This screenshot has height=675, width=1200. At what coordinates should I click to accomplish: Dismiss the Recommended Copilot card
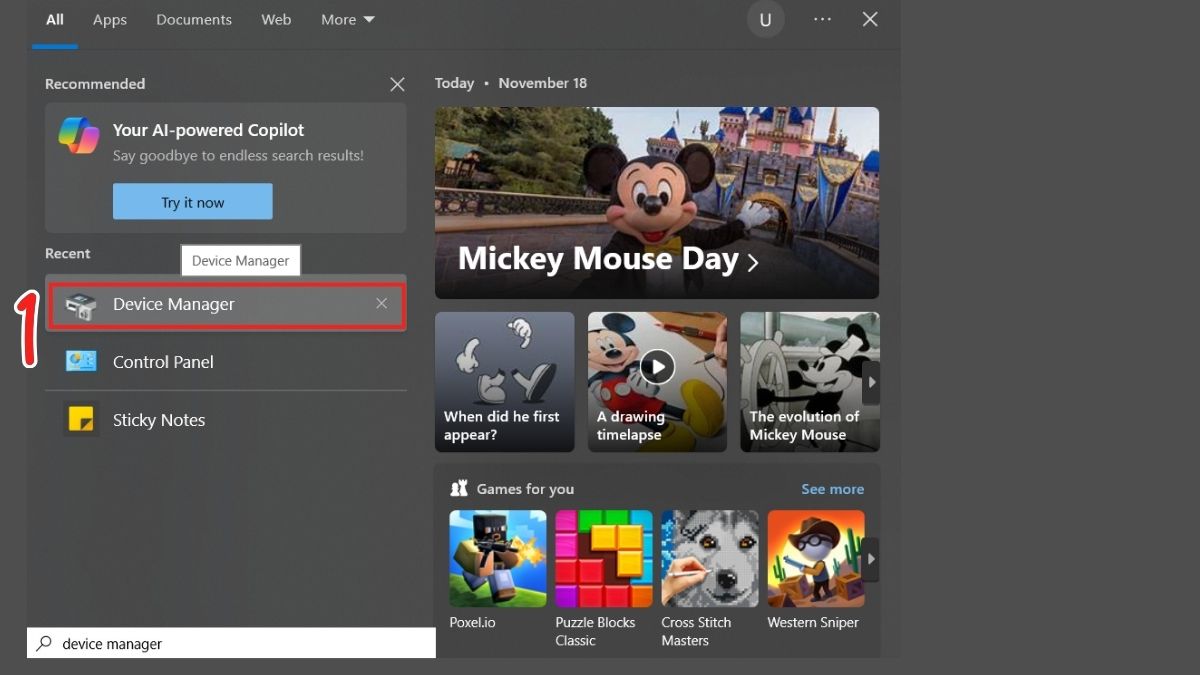pyautogui.click(x=397, y=85)
